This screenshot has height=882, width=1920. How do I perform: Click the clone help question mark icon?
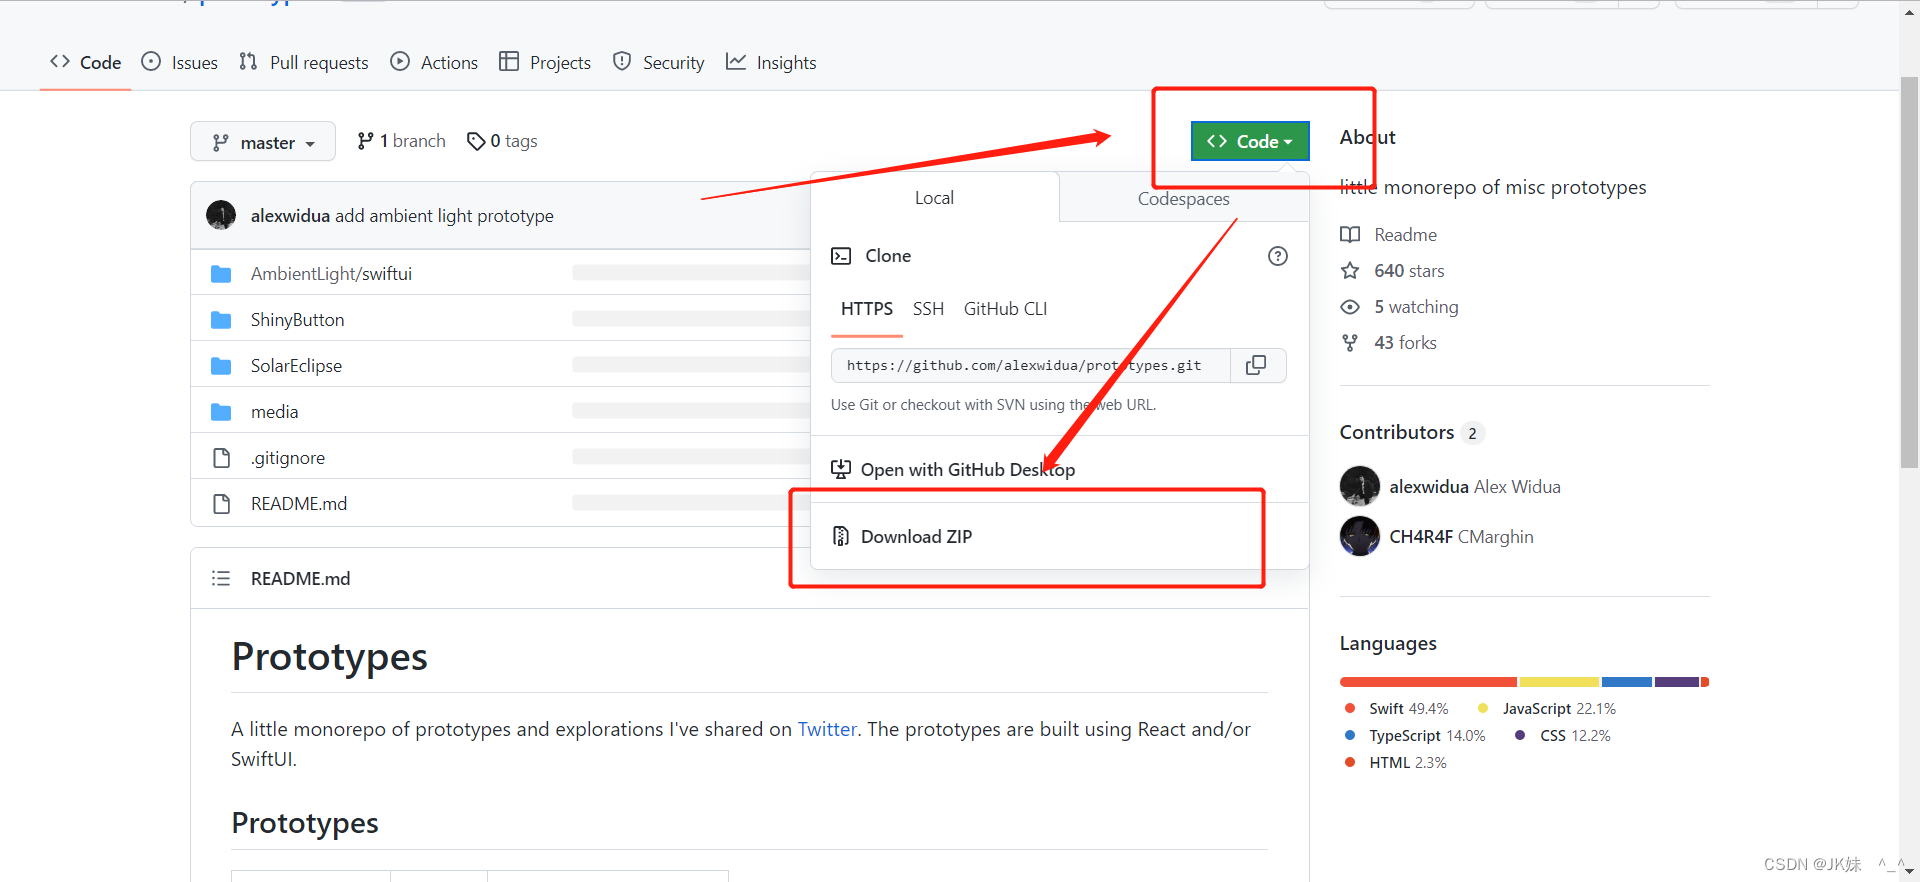[1278, 256]
